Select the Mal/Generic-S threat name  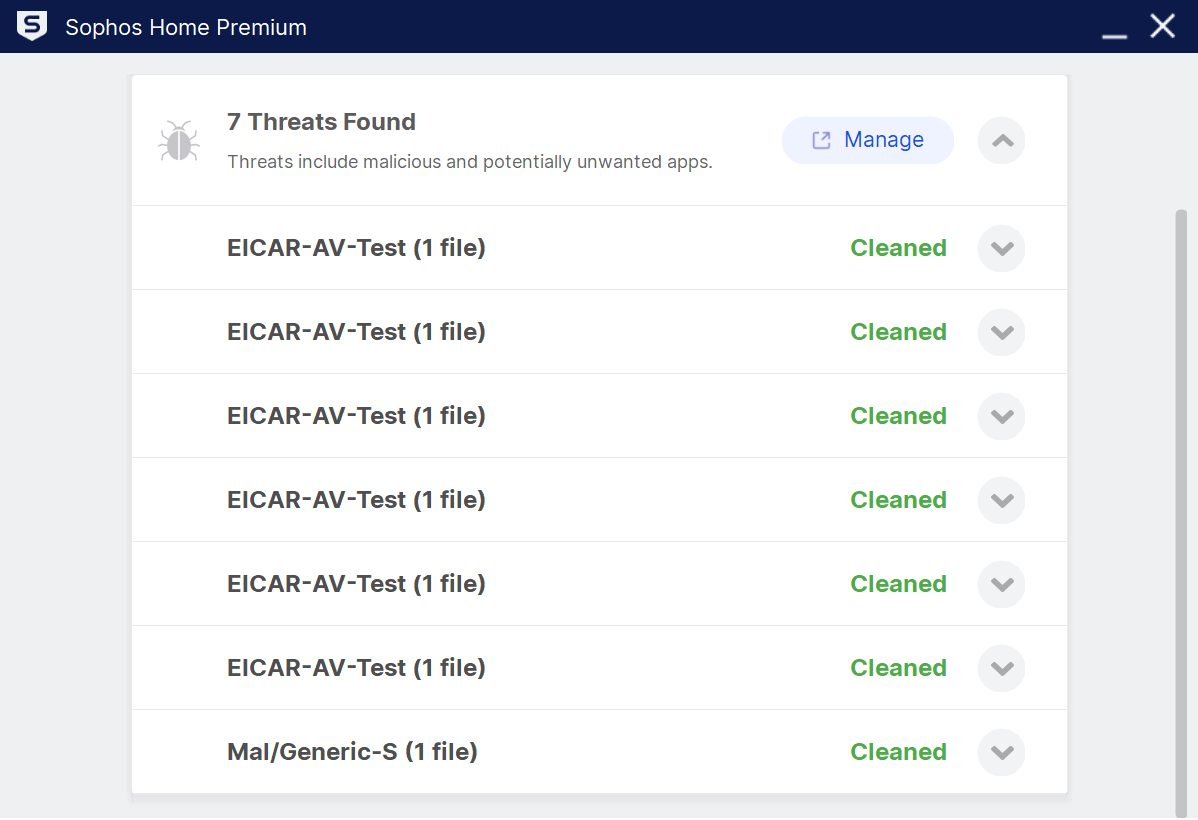pyautogui.click(x=353, y=751)
